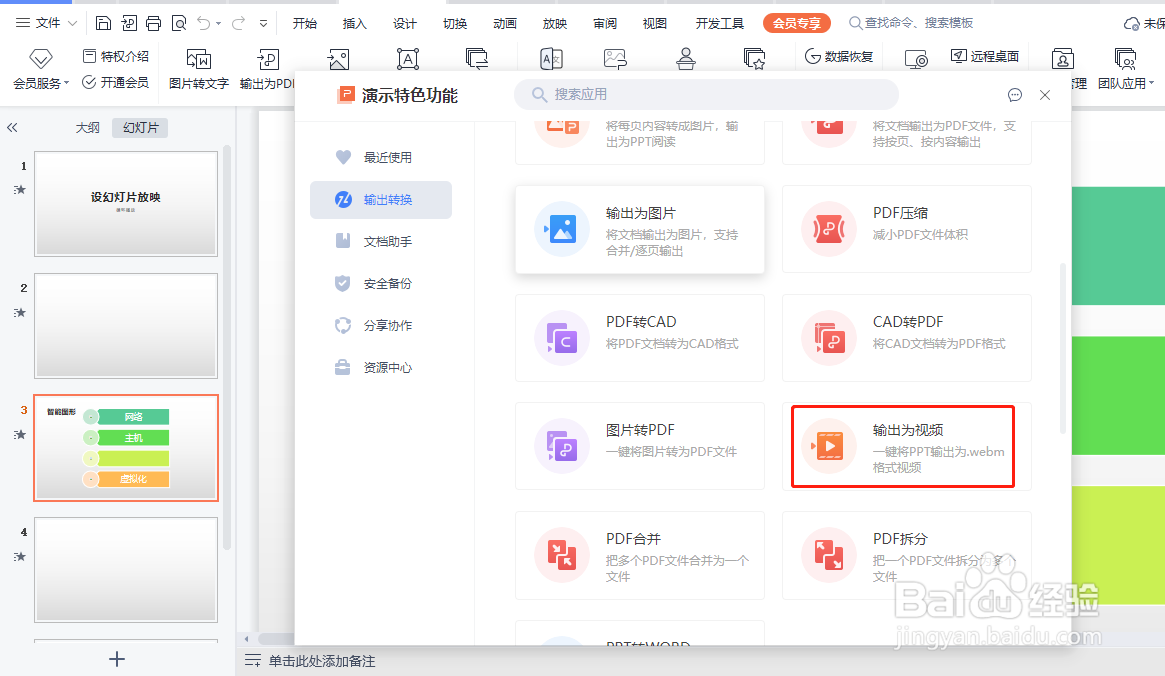
Task: Click the 搜索应用 search field
Action: tap(707, 94)
